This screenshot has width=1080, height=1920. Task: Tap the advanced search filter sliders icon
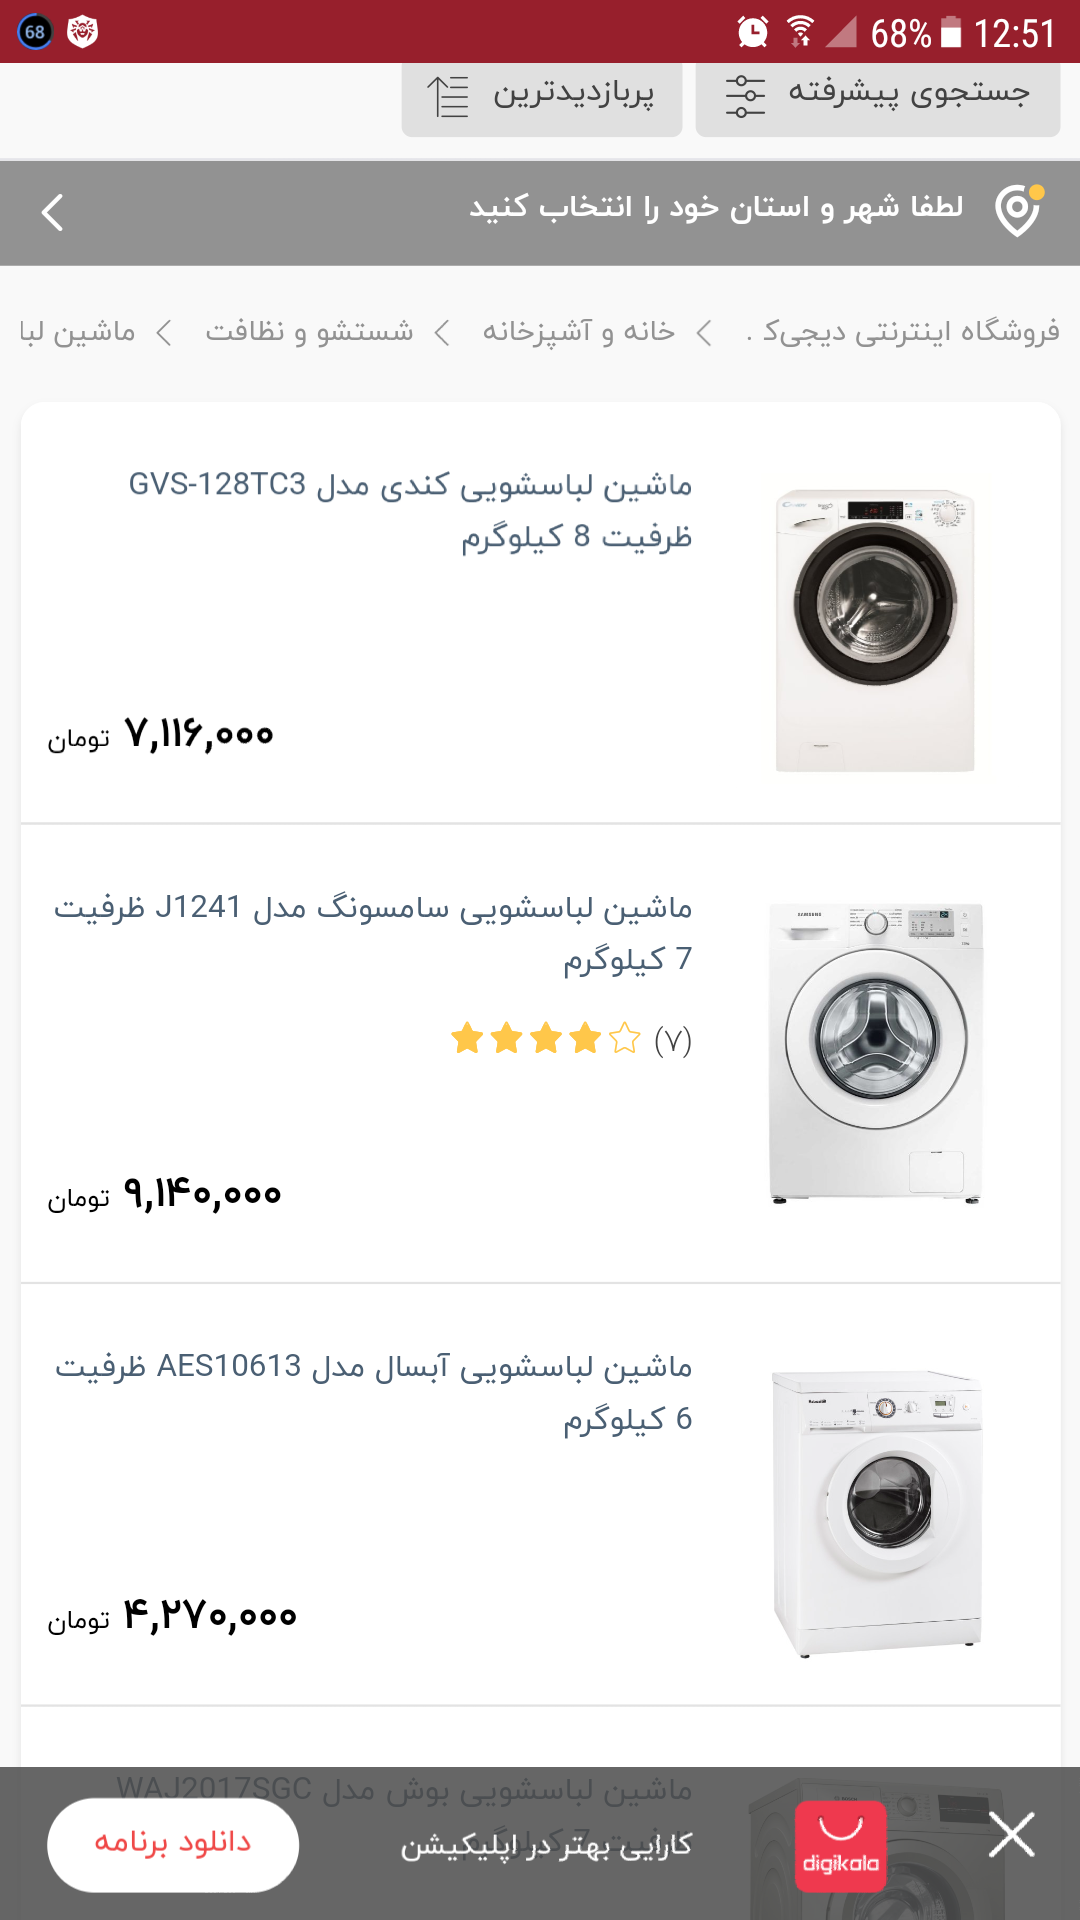(745, 96)
